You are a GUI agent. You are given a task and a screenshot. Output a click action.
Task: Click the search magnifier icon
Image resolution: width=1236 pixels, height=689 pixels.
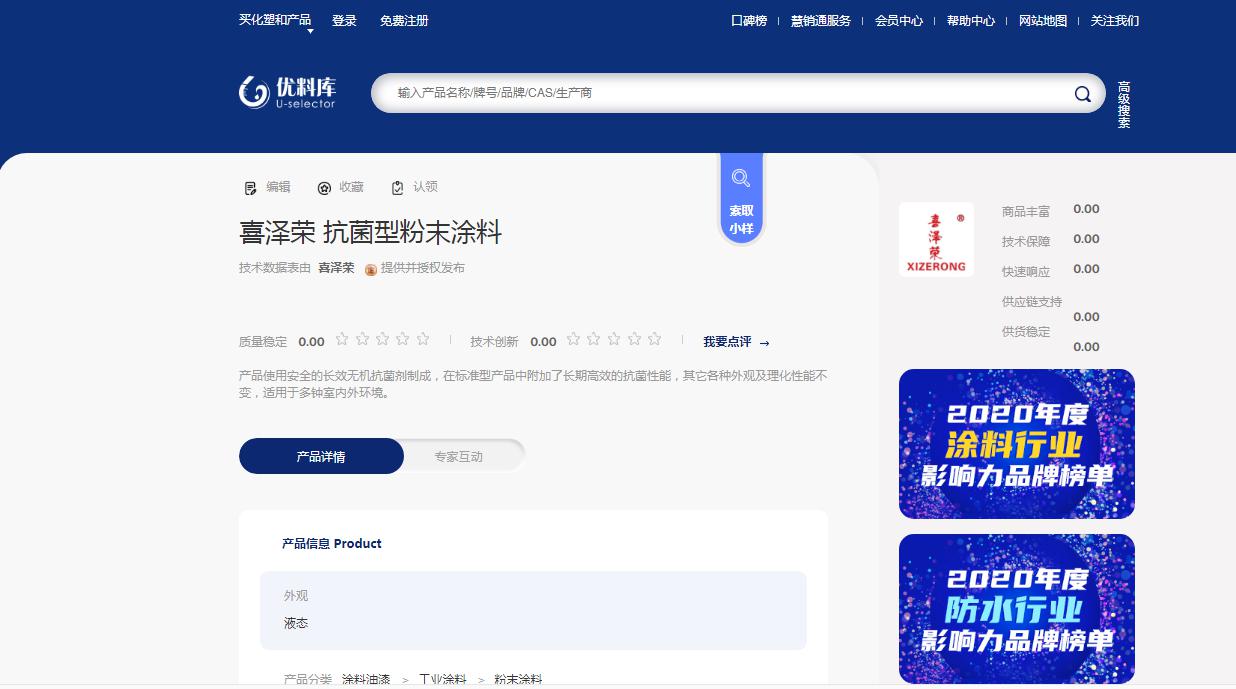(1083, 94)
